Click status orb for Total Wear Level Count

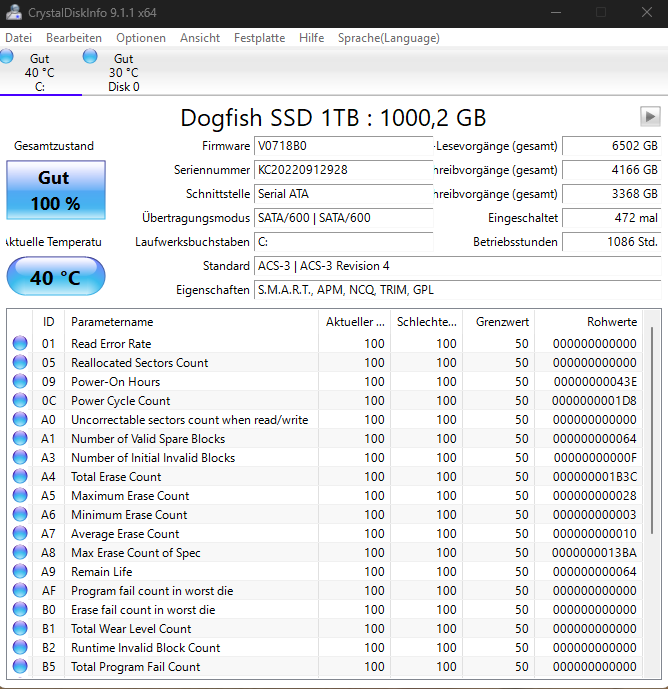20,628
